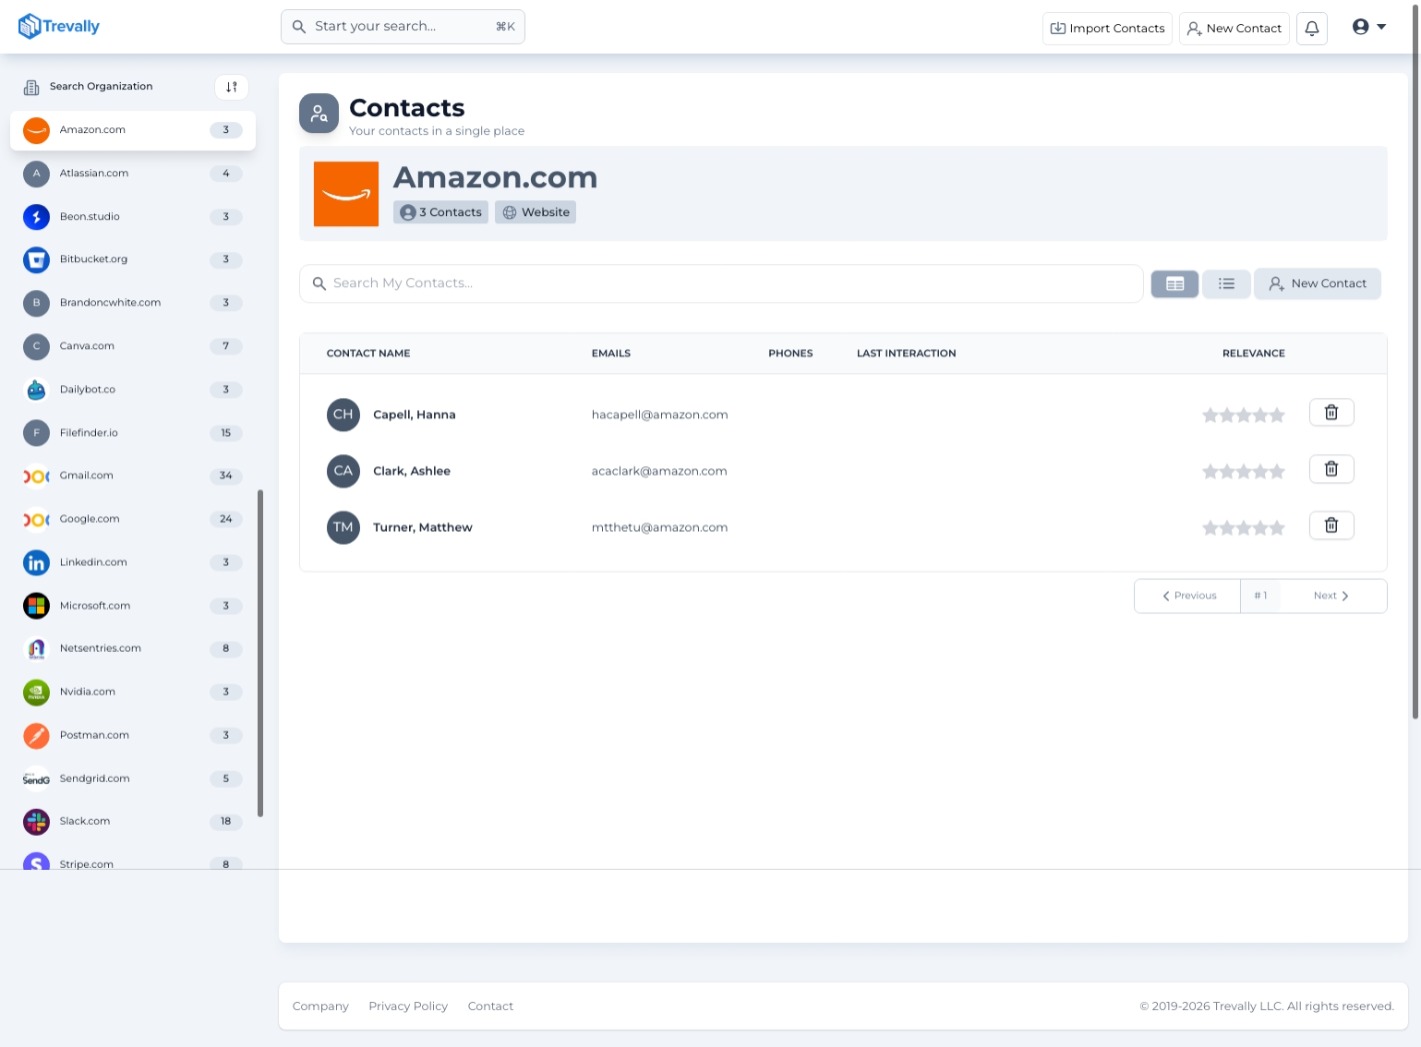
Task: Set relevance stars for Clark, Ashlee
Action: pyautogui.click(x=1243, y=471)
